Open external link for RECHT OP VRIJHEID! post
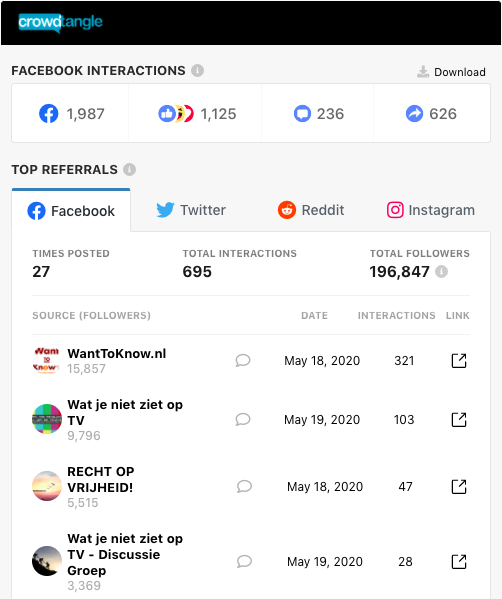Image resolution: width=502 pixels, height=599 pixels. pyautogui.click(x=459, y=487)
